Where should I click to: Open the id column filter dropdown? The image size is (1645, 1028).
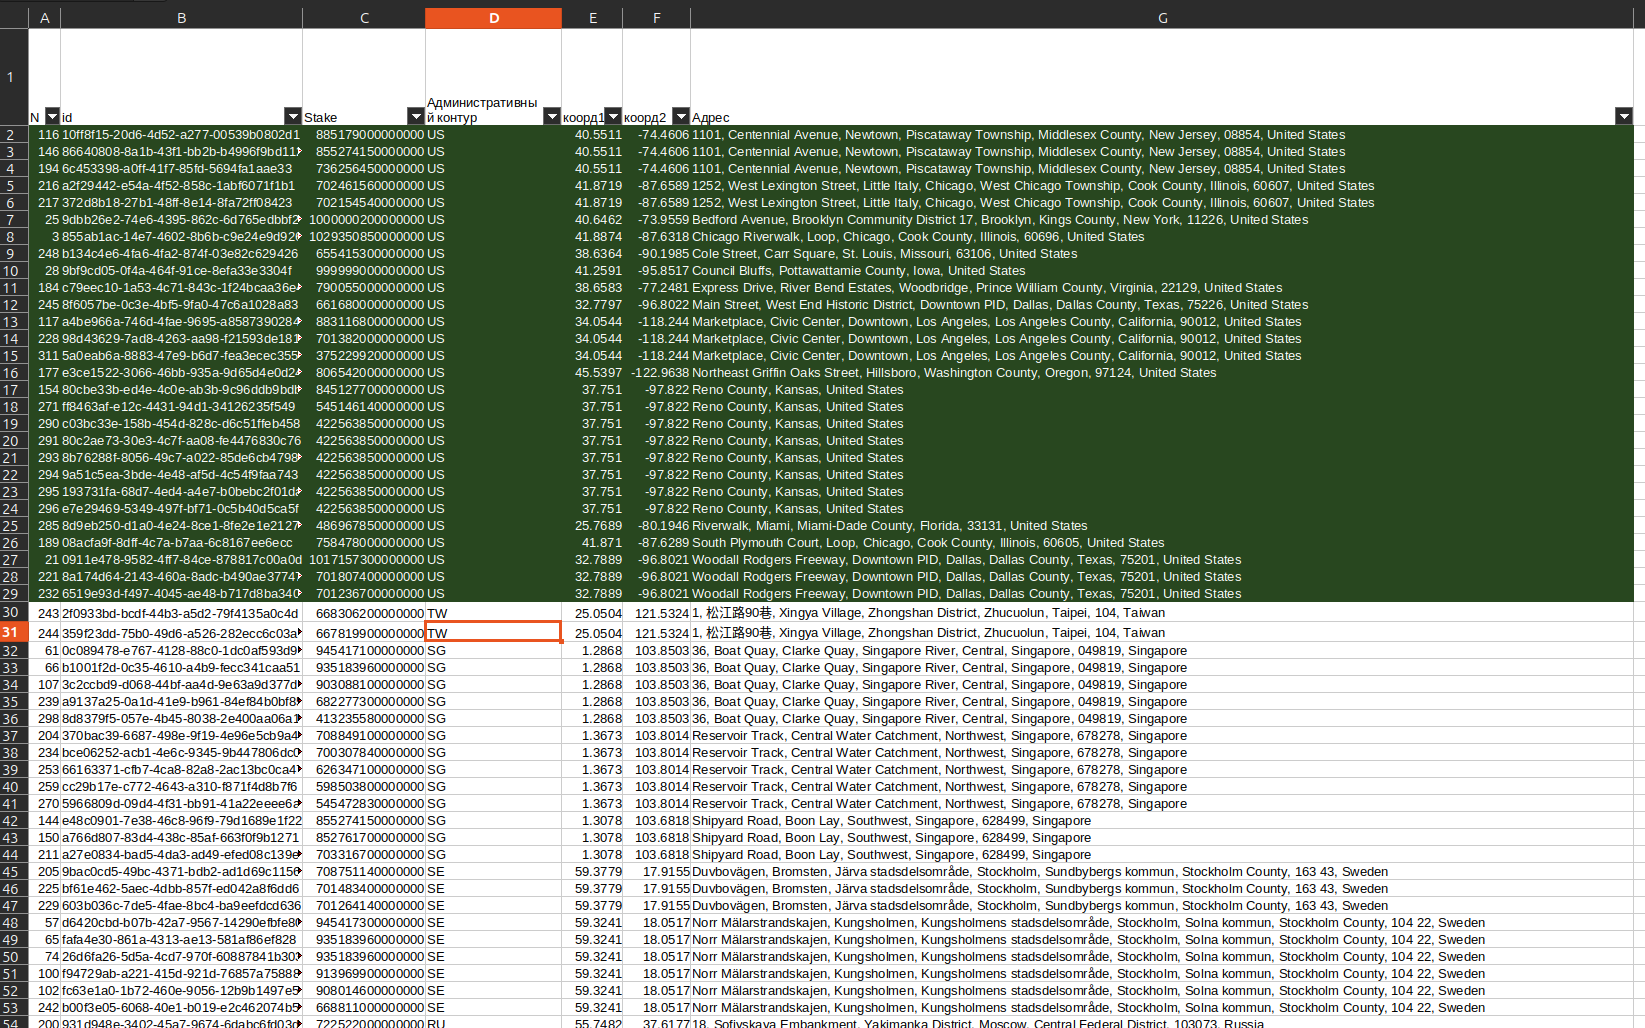293,116
